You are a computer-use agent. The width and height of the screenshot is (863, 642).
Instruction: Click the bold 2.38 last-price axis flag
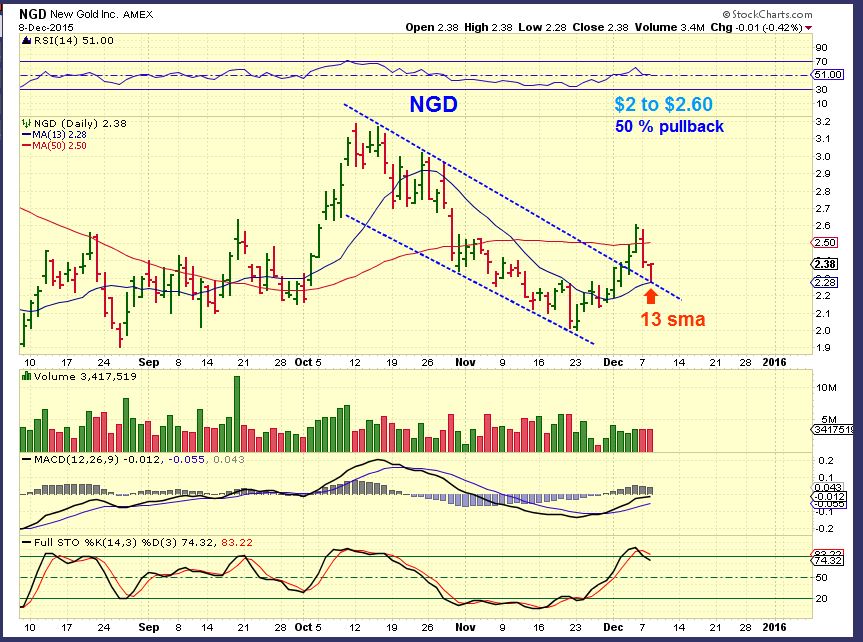coord(824,264)
